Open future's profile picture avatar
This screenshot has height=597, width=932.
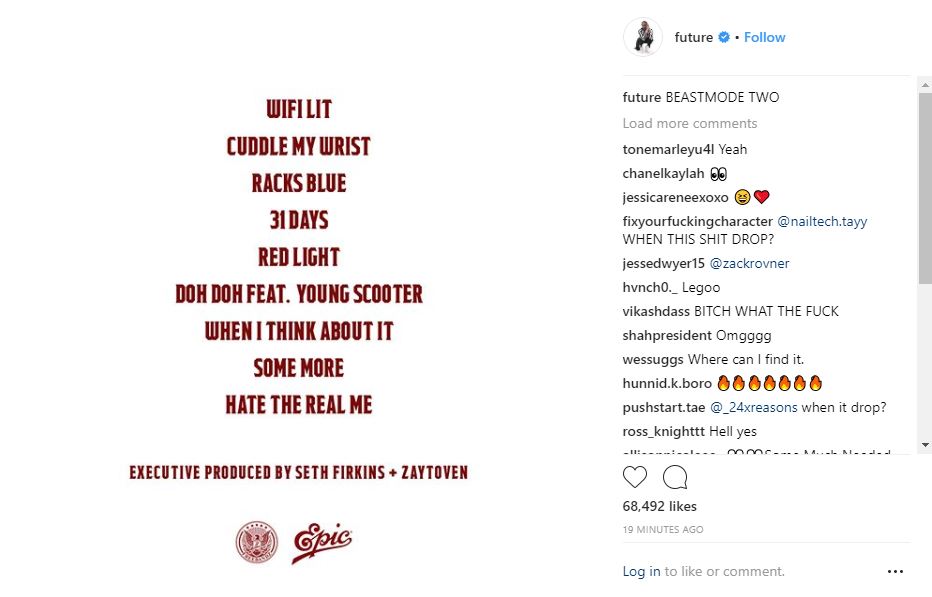point(643,37)
